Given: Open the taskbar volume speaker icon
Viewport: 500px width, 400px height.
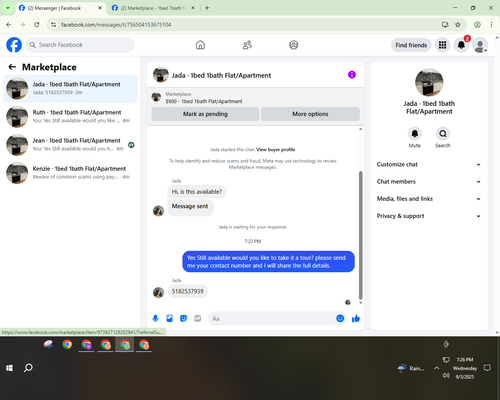Looking at the screenshot, I should 446,376.
